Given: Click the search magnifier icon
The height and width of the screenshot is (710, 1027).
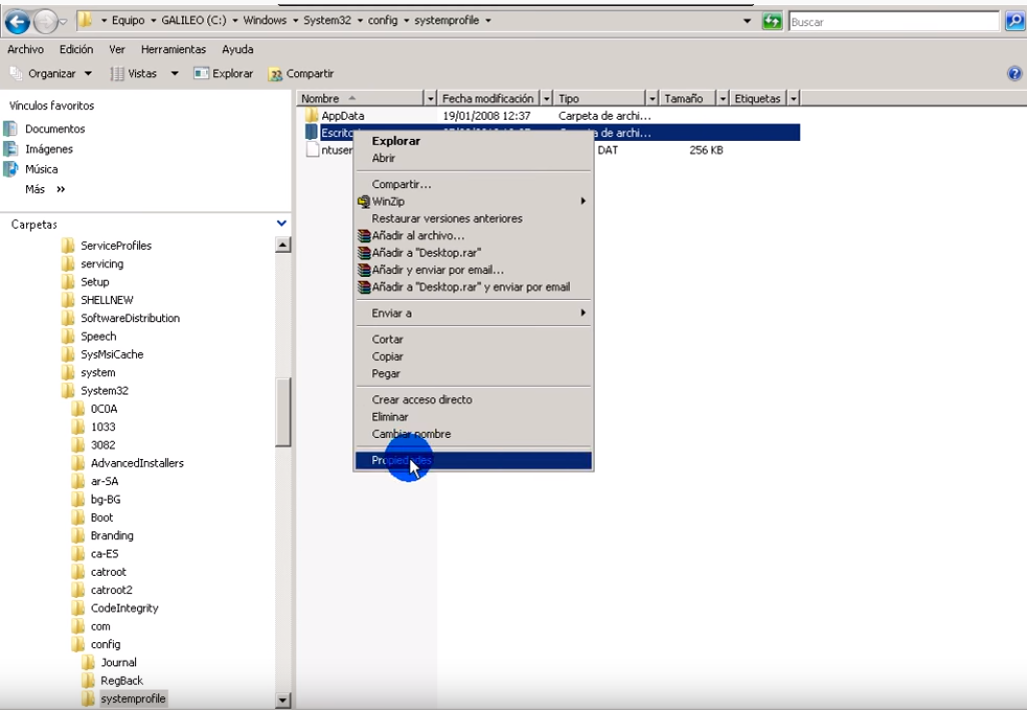Looking at the screenshot, I should [1015, 21].
